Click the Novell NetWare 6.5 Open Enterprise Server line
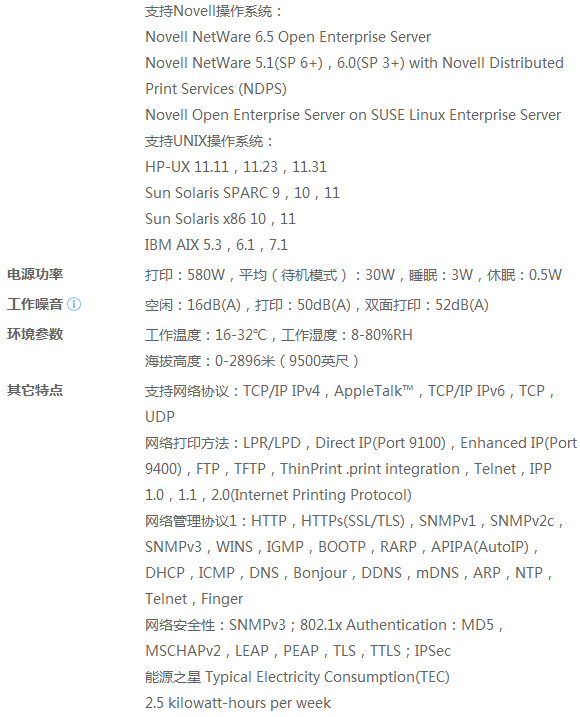 pos(288,37)
